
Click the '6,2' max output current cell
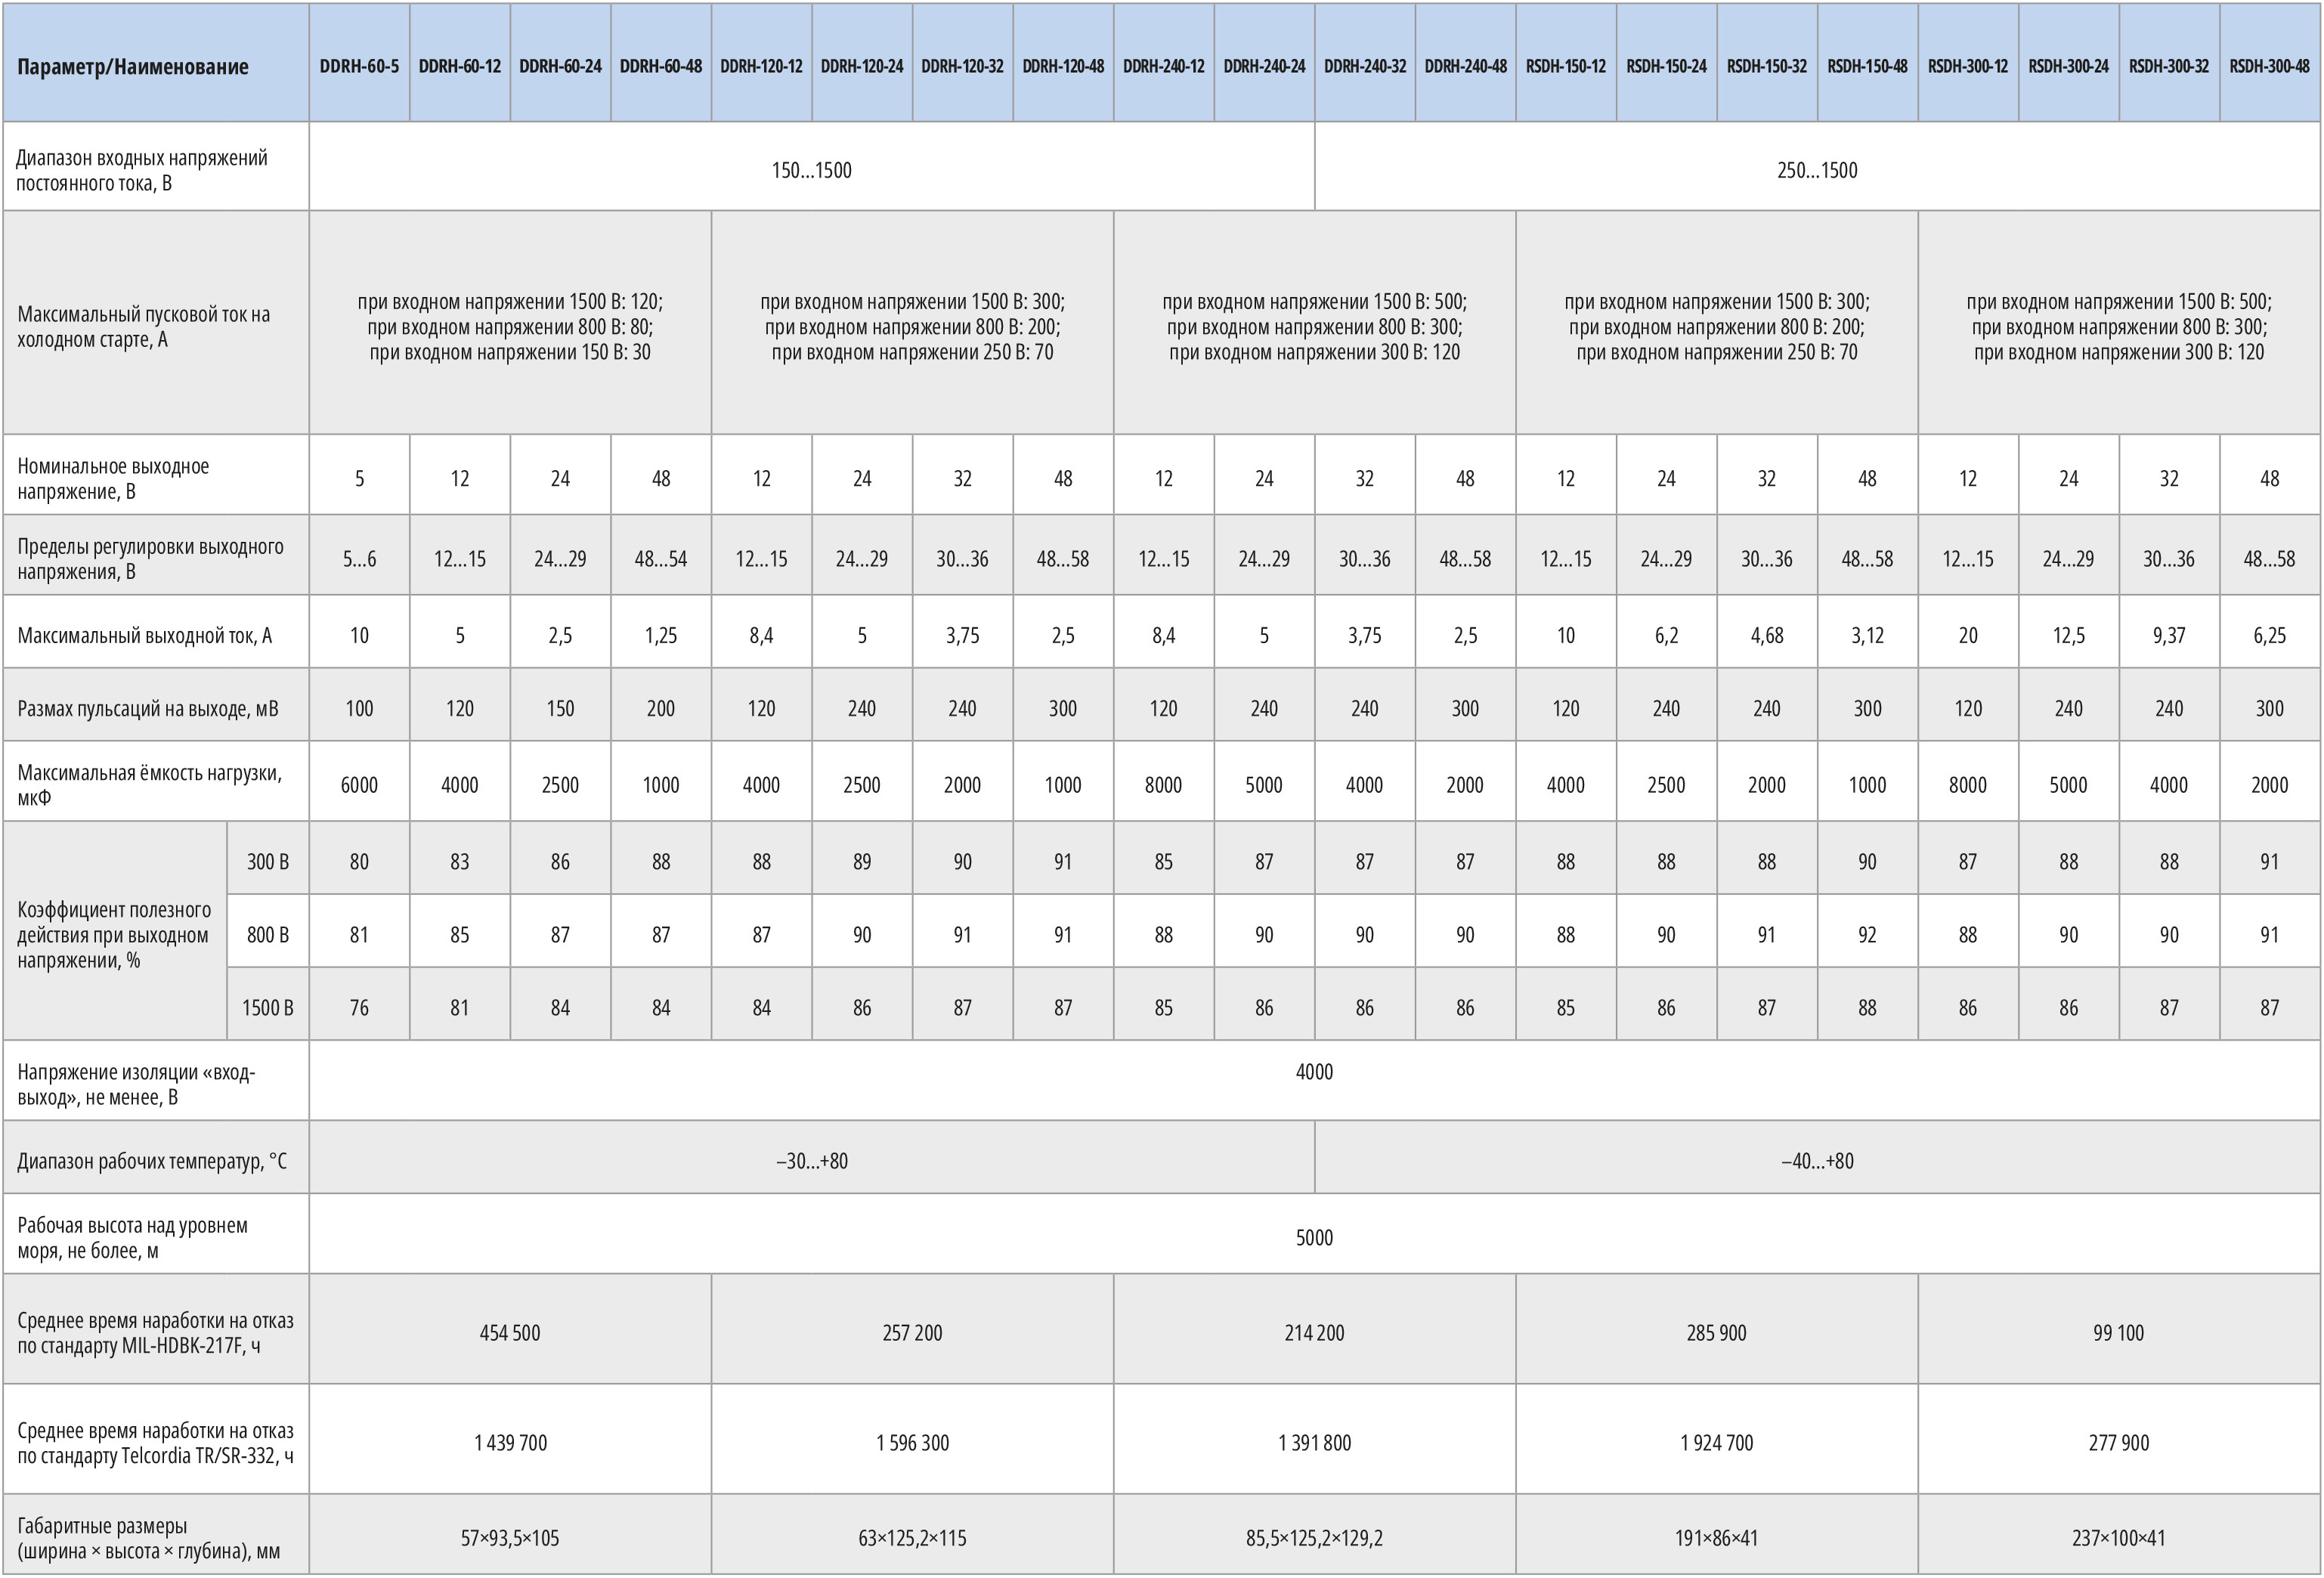1667,631
